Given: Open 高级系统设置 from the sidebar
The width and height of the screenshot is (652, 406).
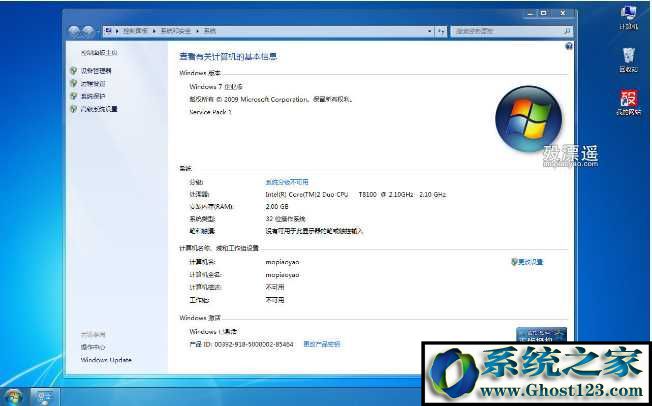Looking at the screenshot, I should (99, 109).
